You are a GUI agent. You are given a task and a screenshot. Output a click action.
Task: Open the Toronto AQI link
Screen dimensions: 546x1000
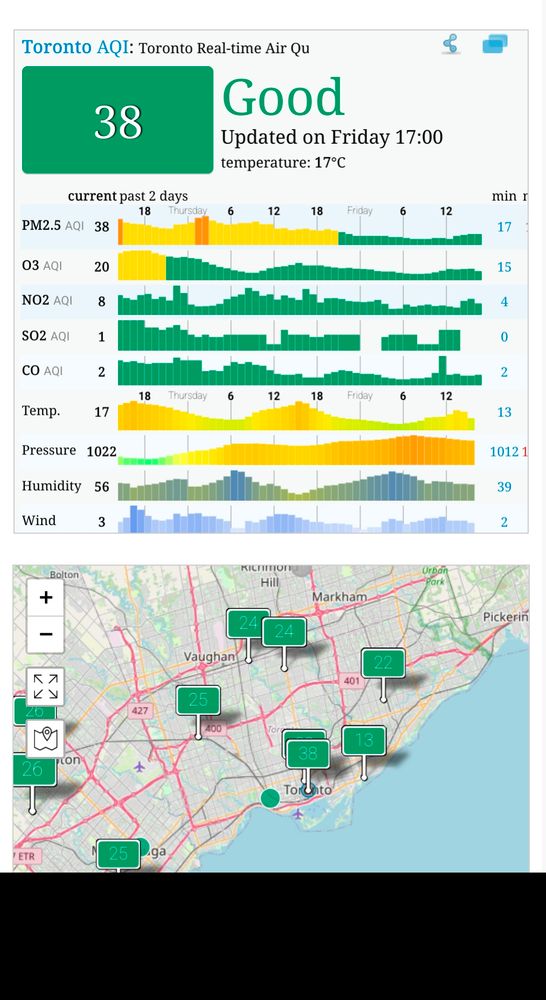pyautogui.click(x=76, y=47)
